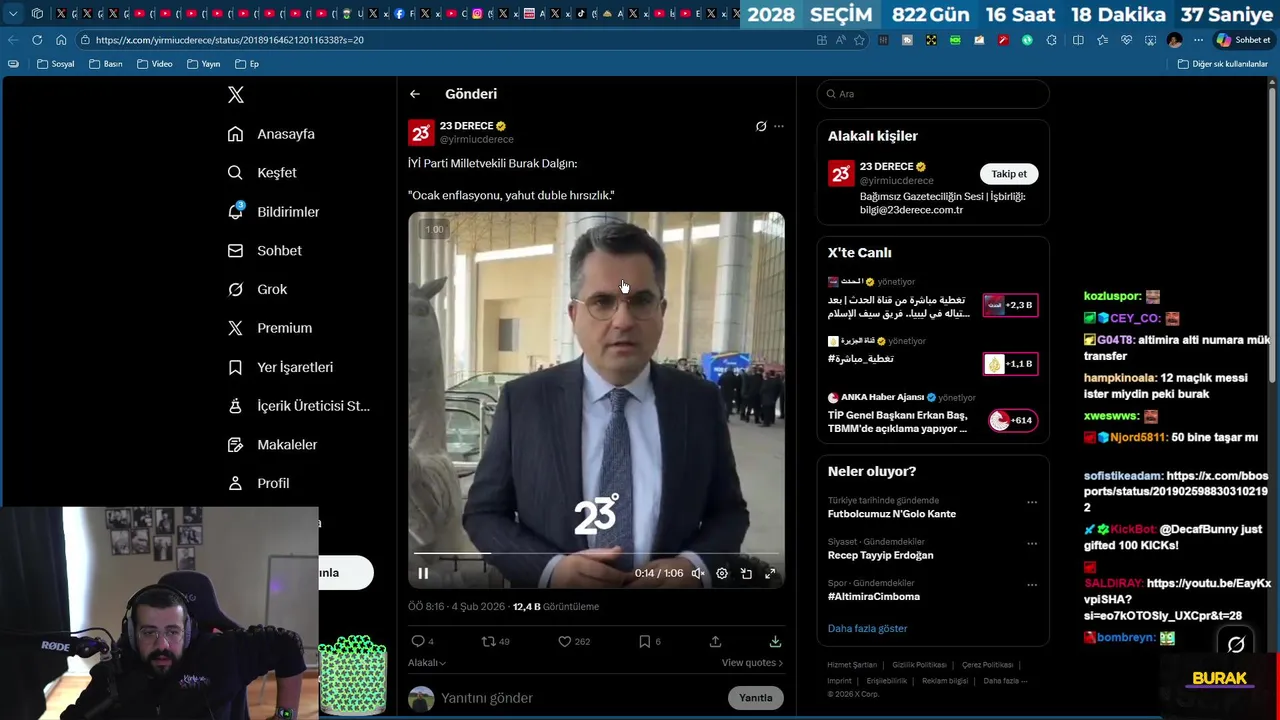Open post more options menu
The width and height of the screenshot is (1280, 720).
coord(779,126)
